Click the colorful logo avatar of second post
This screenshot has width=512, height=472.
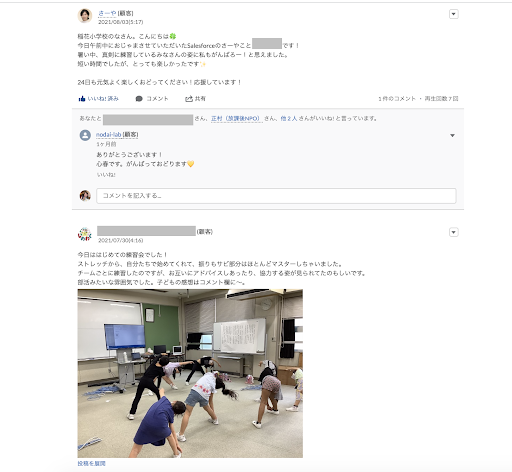(85, 234)
